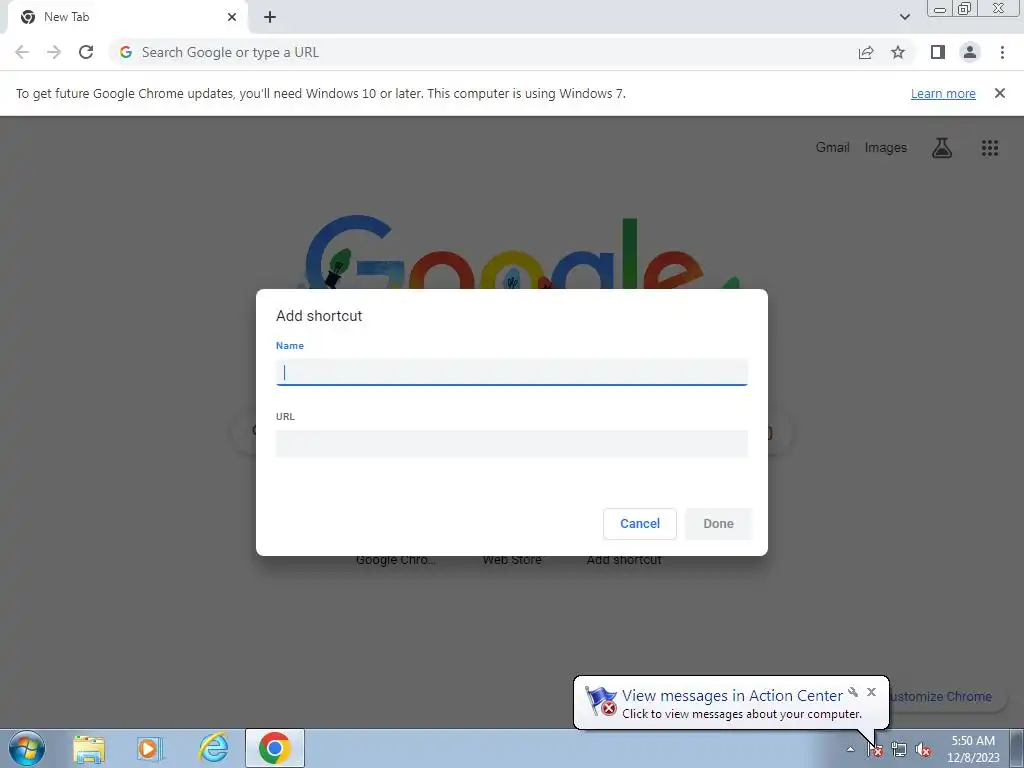1024x768 pixels.
Task: Click the muted volume tray icon
Action: click(x=923, y=750)
